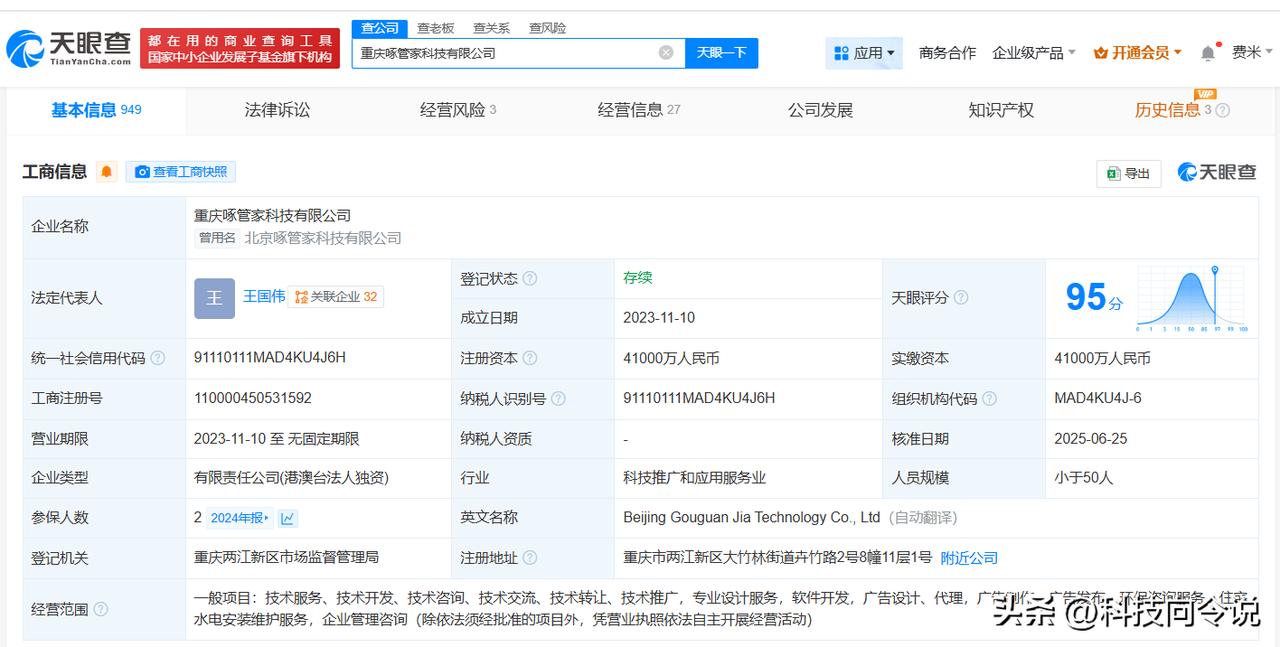Open 附近公司 link
Viewport: 1280px width, 647px height.
click(x=970, y=558)
